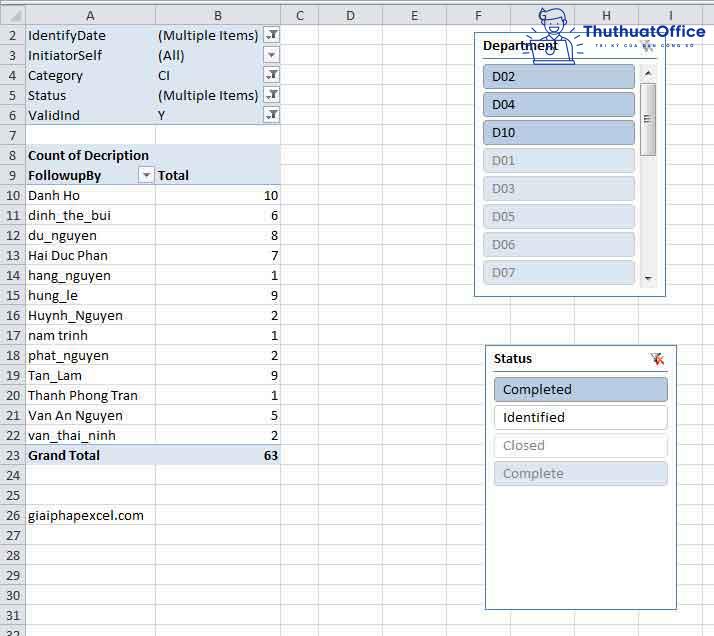Select D05 in Department slicer
This screenshot has width=714, height=636.
pyautogui.click(x=559, y=217)
